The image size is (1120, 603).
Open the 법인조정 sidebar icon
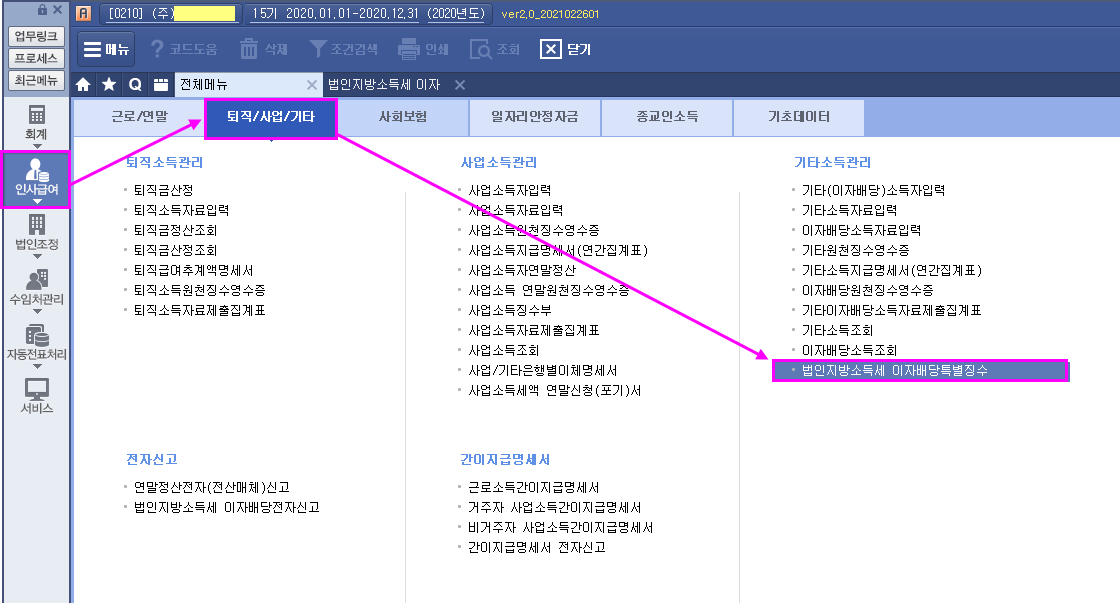coord(36,224)
